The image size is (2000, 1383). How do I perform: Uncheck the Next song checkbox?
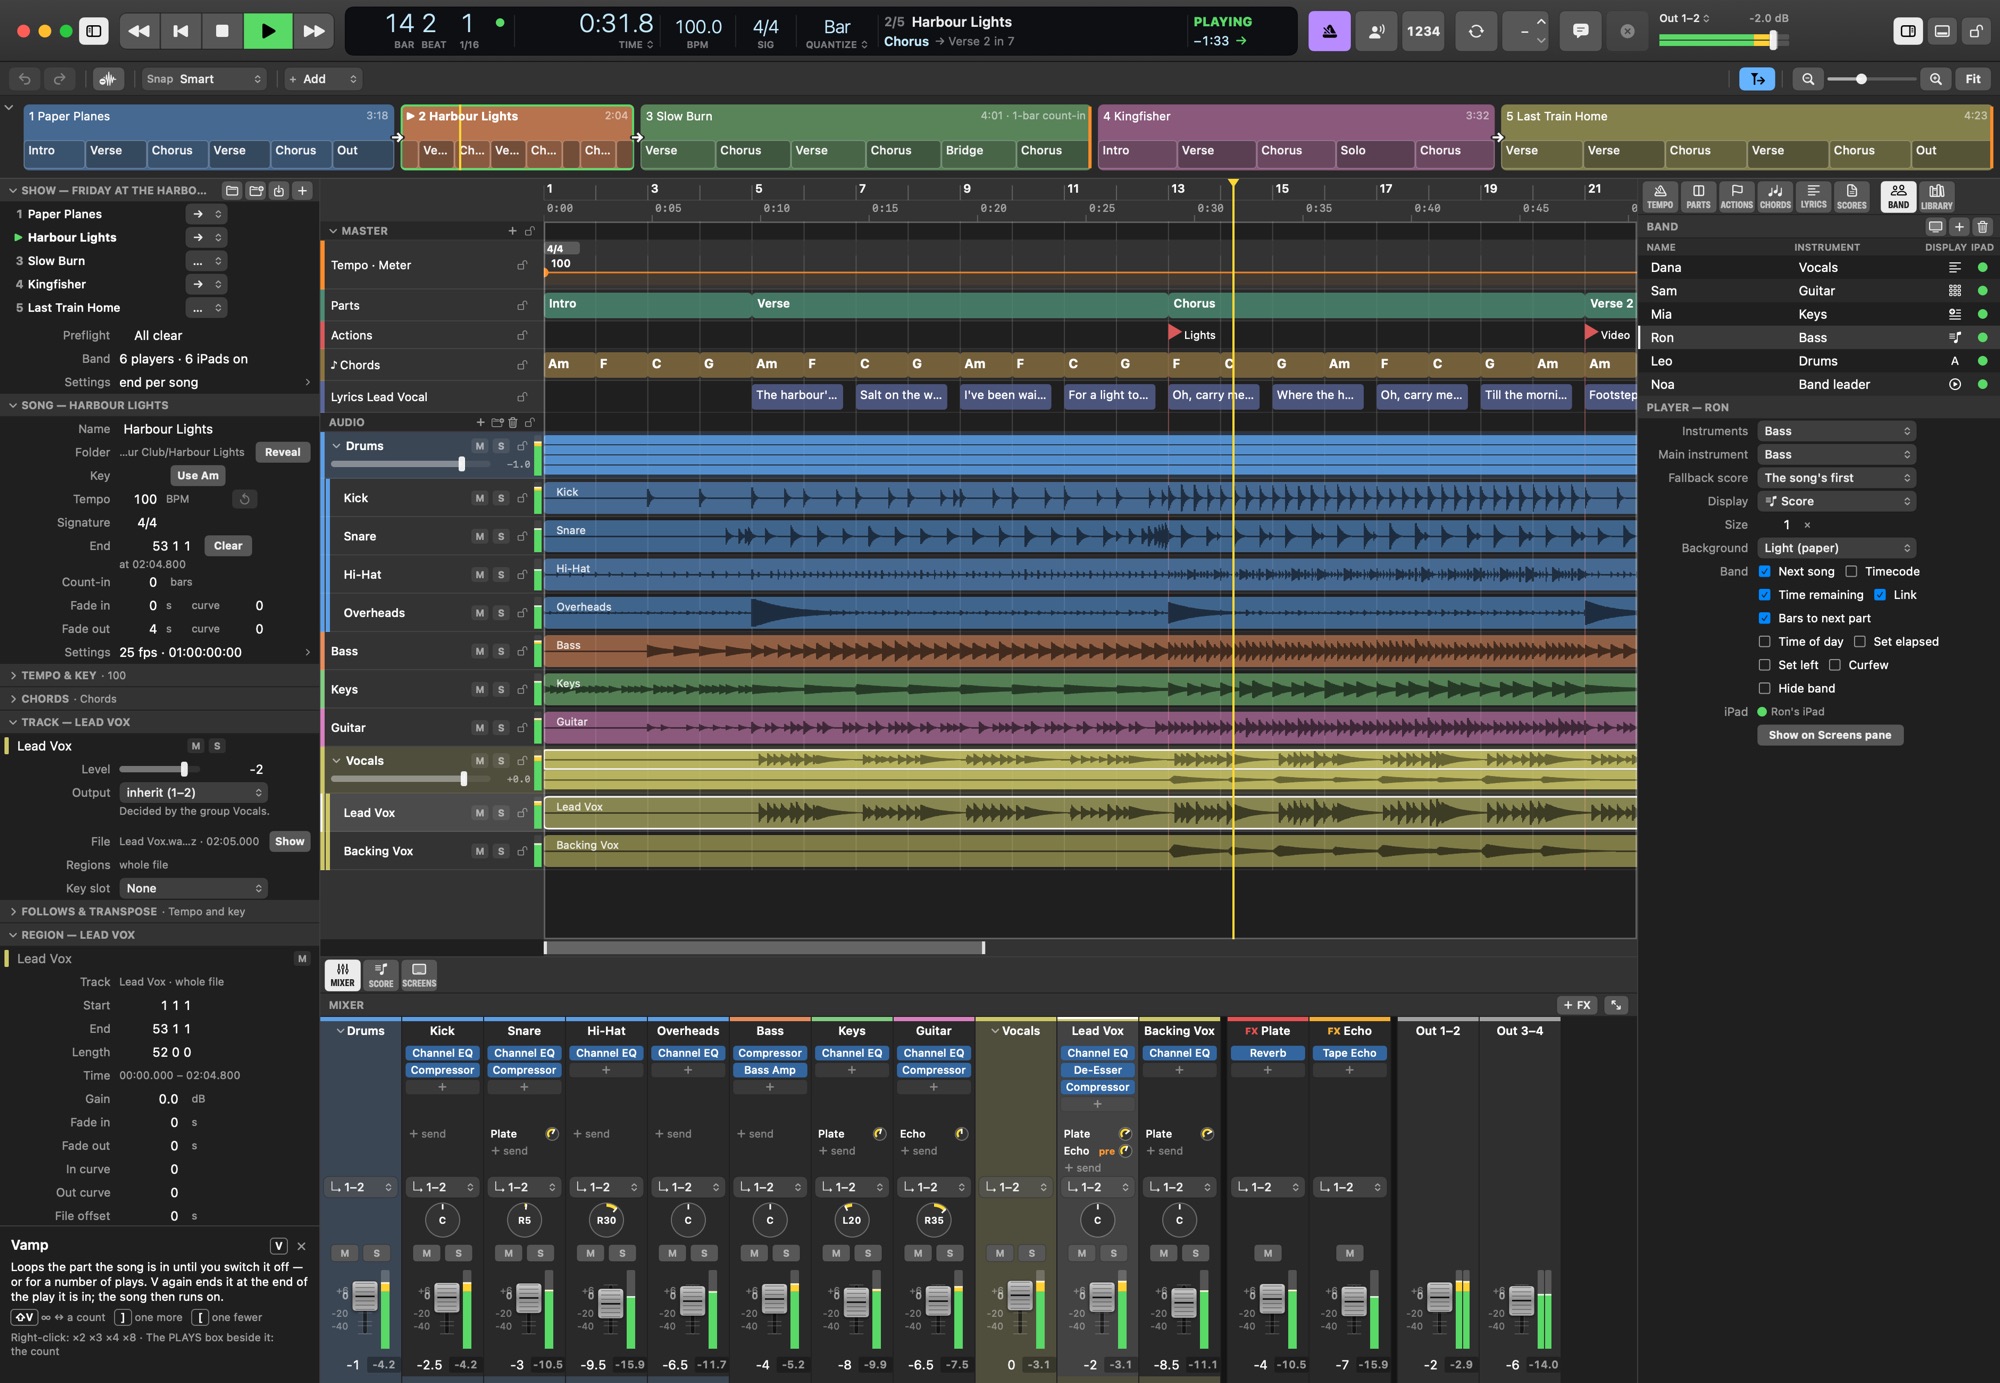pyautogui.click(x=1765, y=571)
